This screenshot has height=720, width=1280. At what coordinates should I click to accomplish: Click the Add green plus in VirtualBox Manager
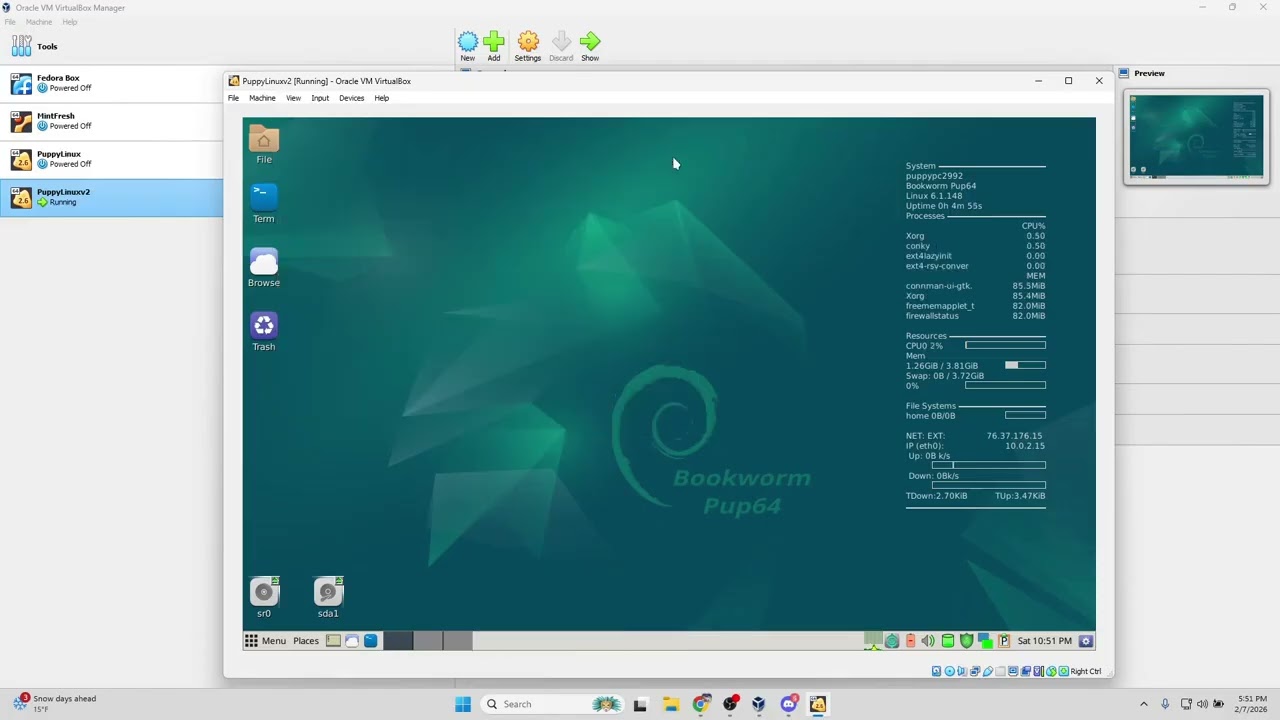click(x=494, y=46)
